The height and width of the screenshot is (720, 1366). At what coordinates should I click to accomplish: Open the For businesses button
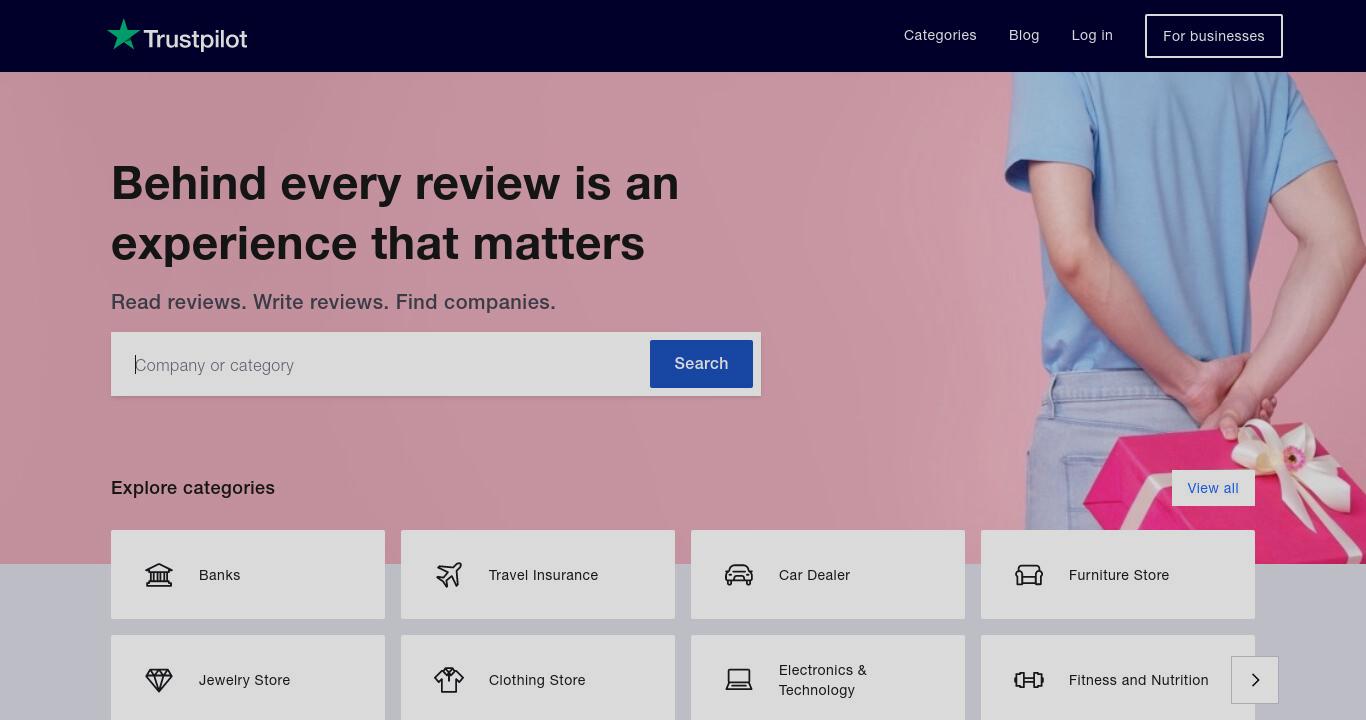(1214, 36)
